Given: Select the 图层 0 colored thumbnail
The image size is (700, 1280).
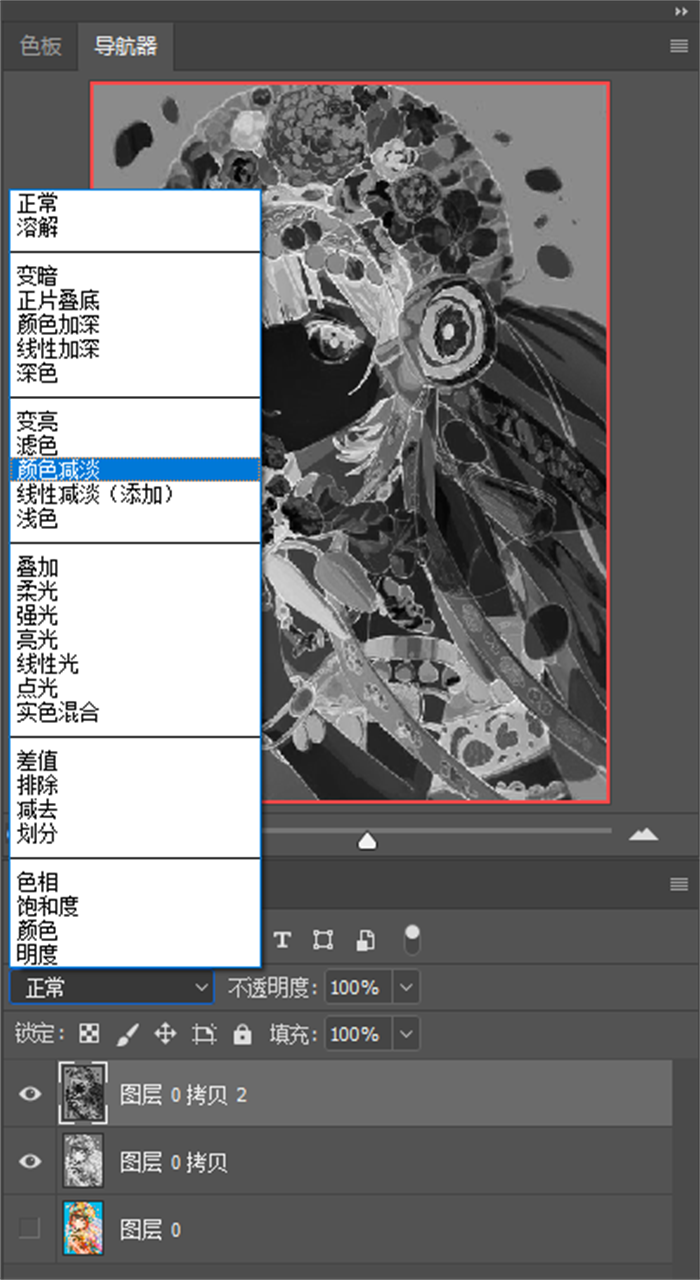Looking at the screenshot, I should click(83, 1228).
